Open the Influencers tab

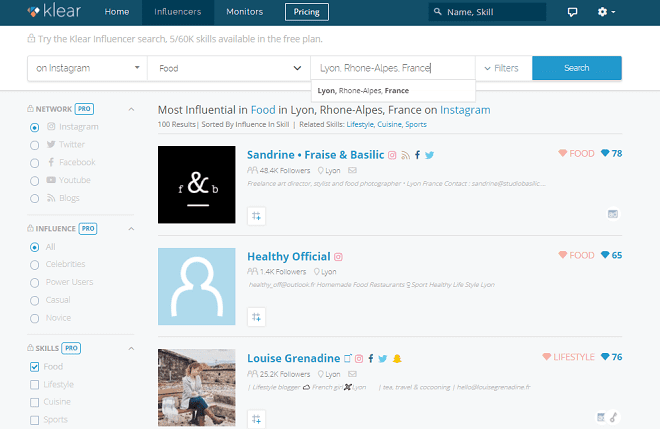tap(178, 12)
